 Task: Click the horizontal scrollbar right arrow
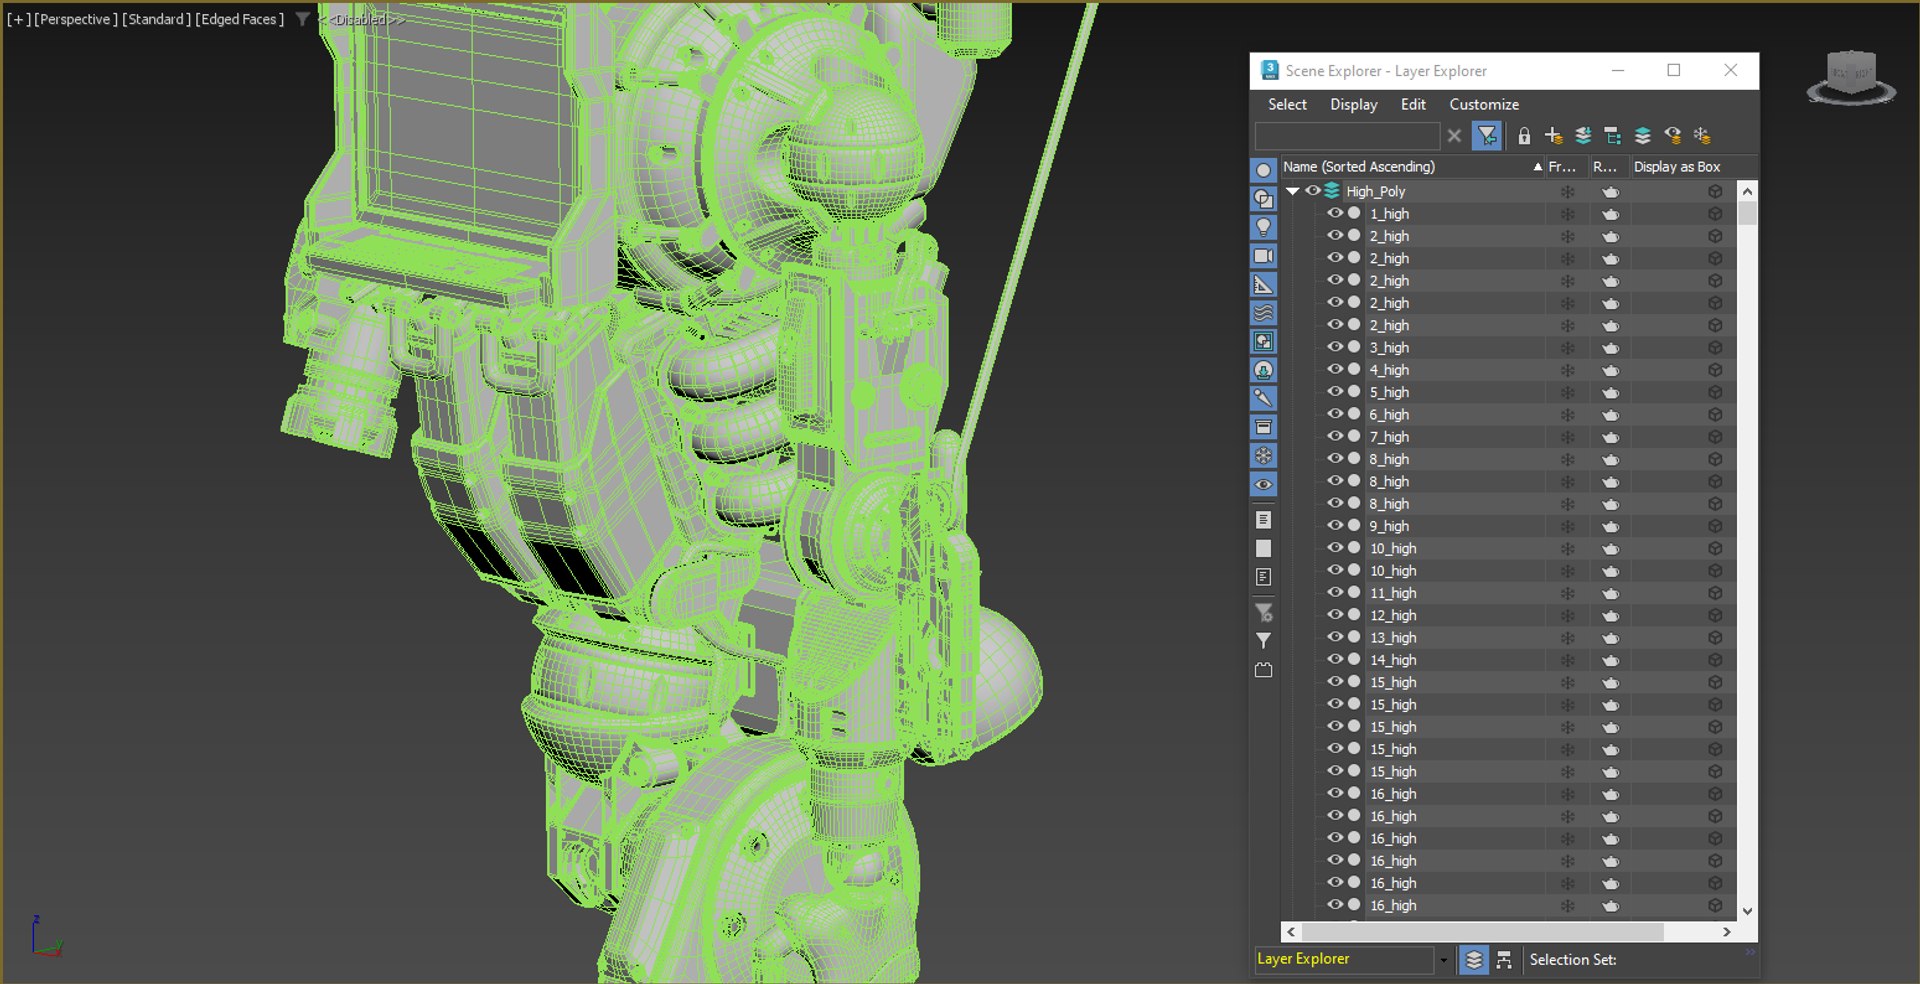(1726, 932)
